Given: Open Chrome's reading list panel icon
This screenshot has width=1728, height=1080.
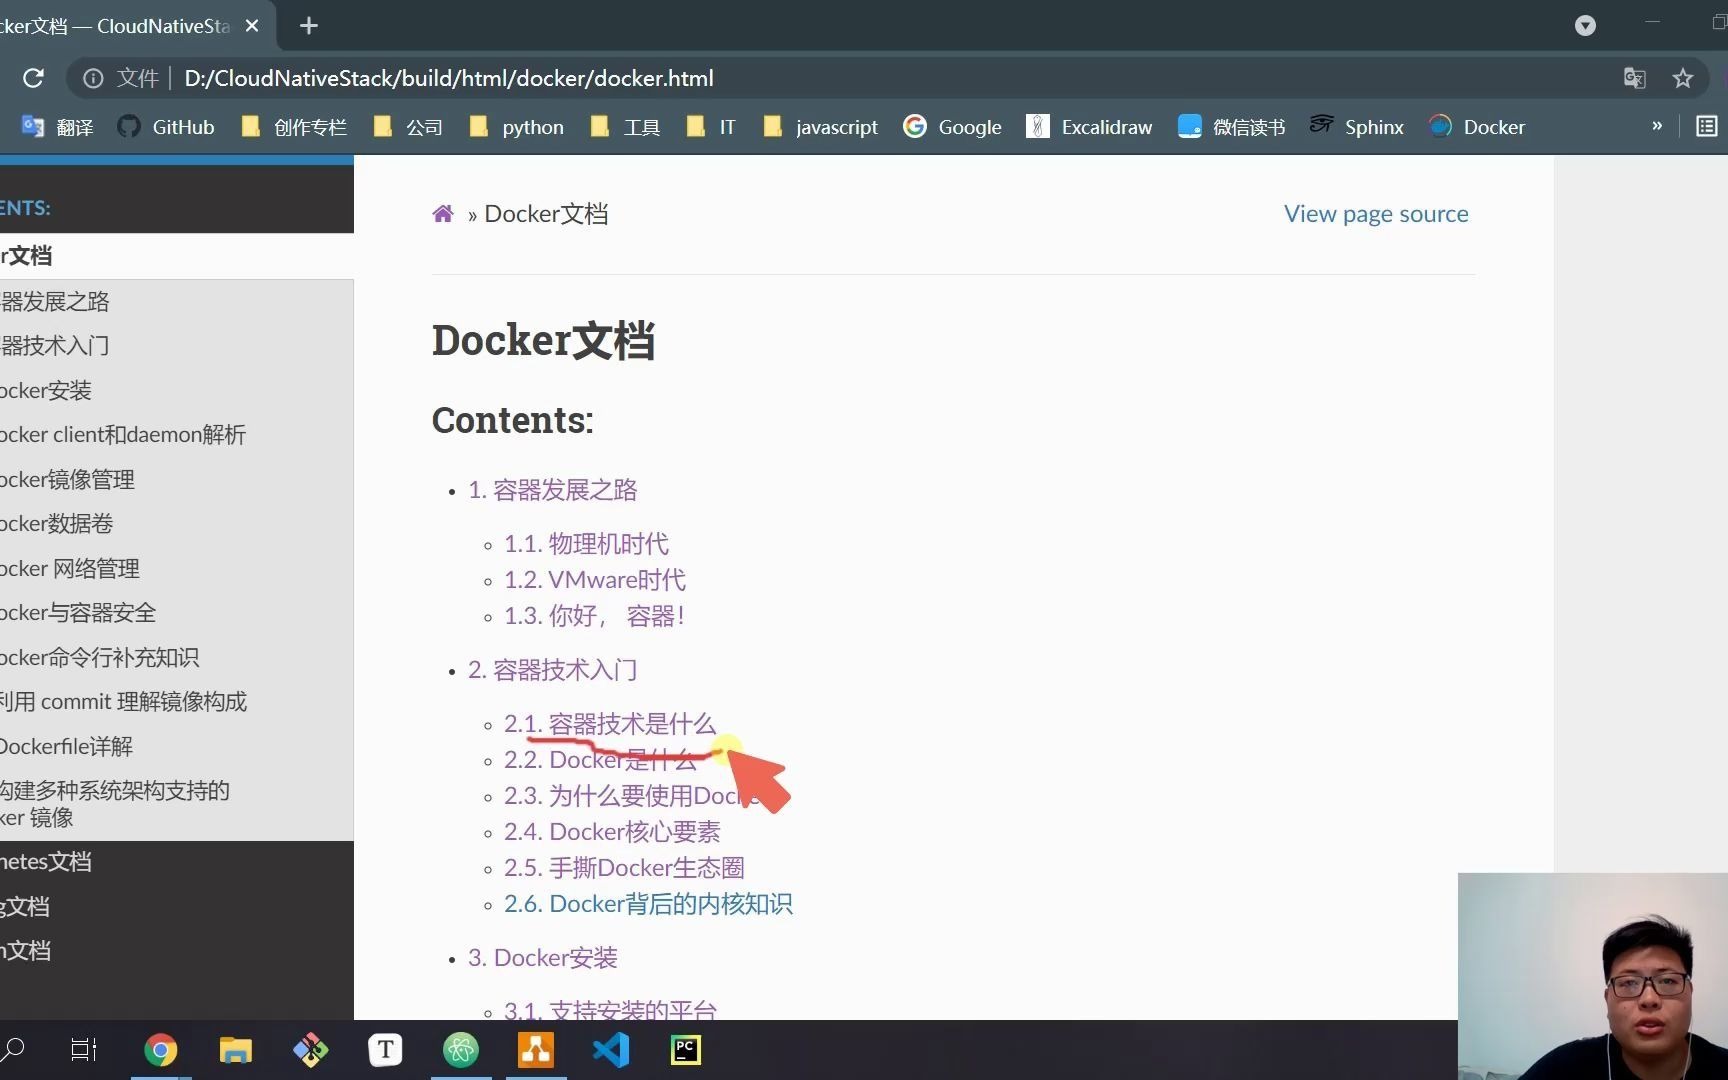Looking at the screenshot, I should point(1706,126).
